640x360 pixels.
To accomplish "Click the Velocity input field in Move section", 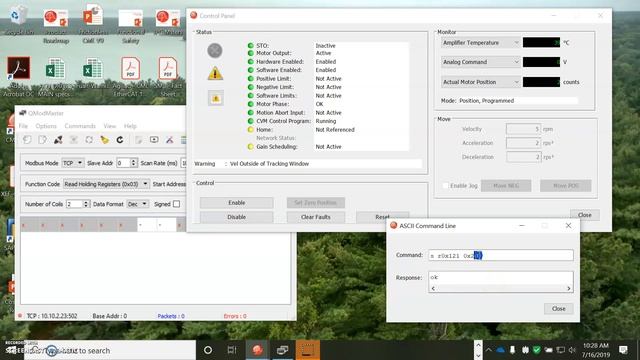I will [523, 129].
